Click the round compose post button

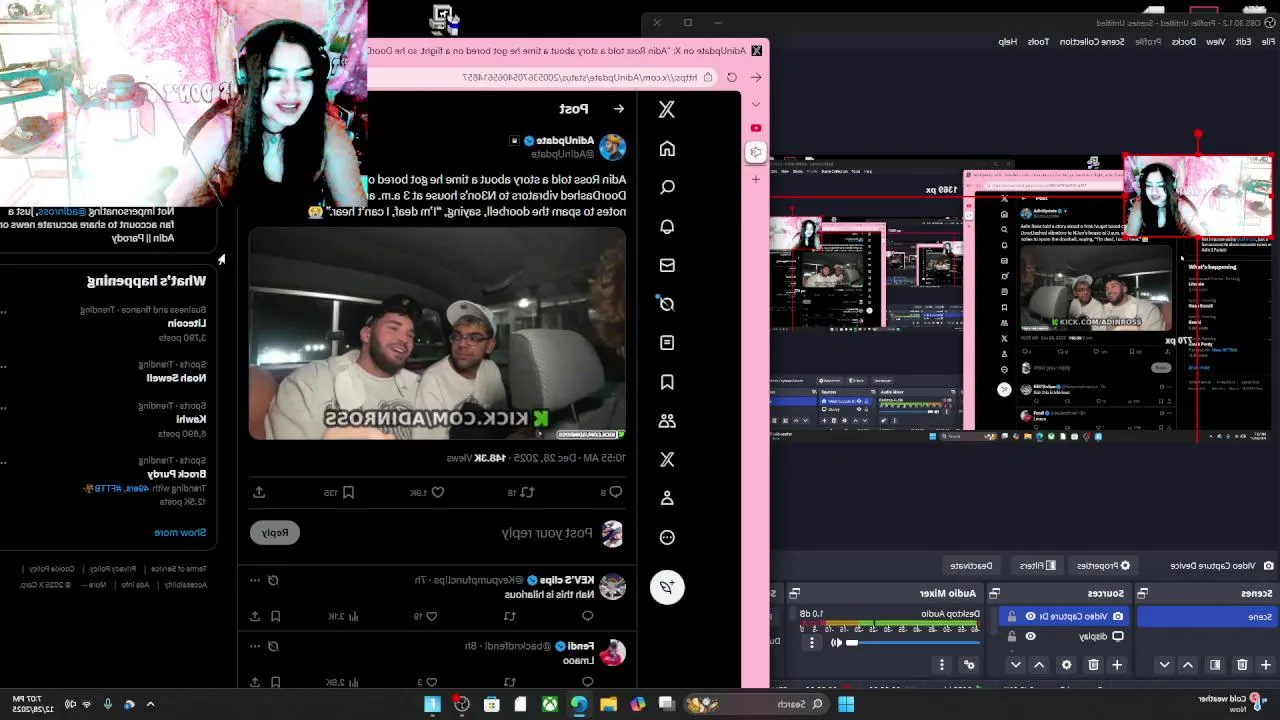667,587
